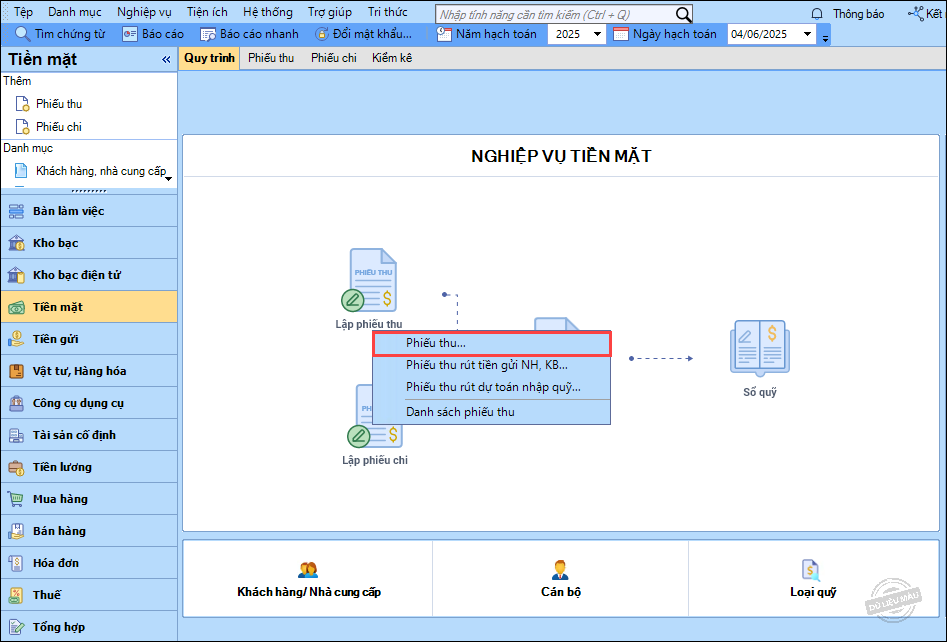Click the Năm hạch toán calendar icon
This screenshot has width=947, height=642.
[x=444, y=34]
